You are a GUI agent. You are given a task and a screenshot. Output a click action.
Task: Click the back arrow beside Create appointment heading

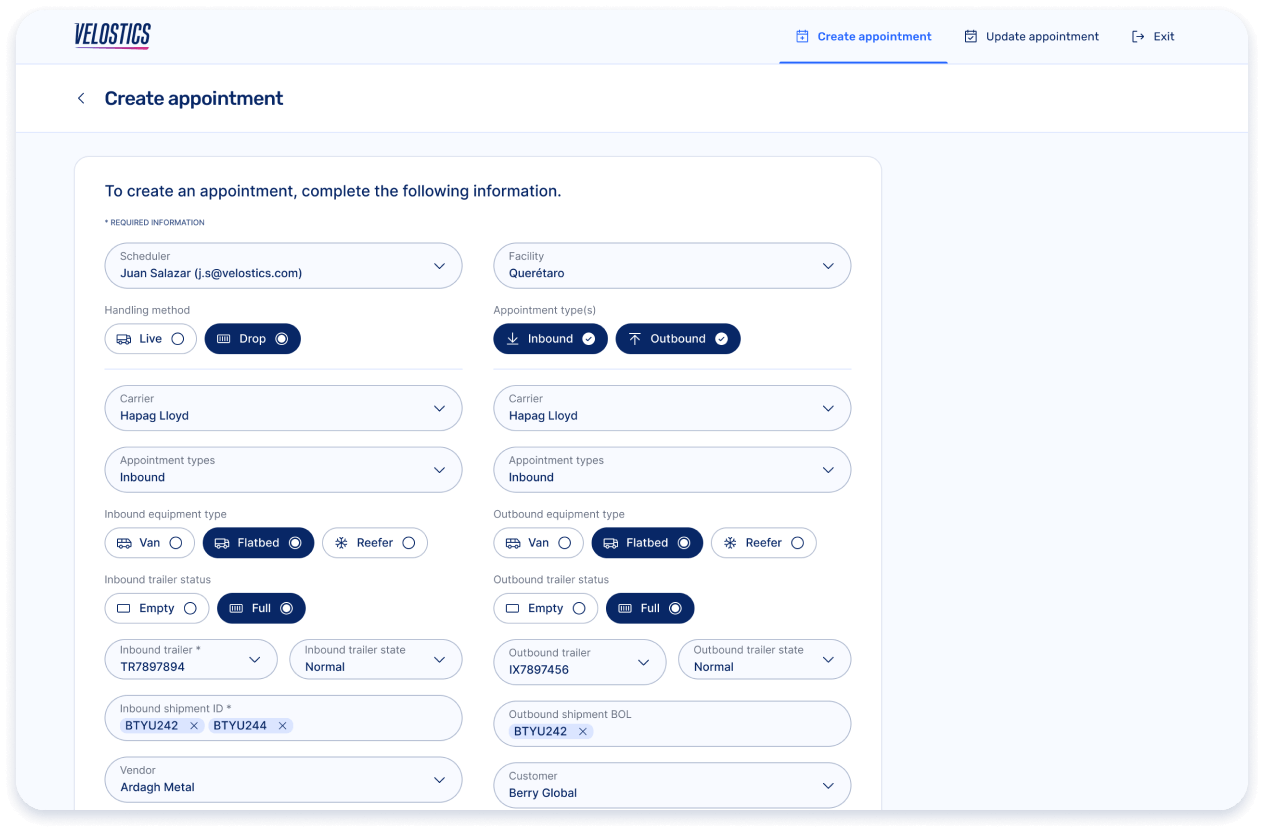80,98
